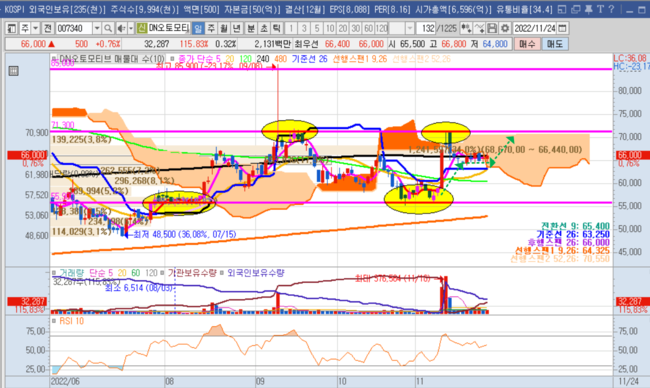Expand the speaker options dropdown arrow
Screen dimensions: 650x388
(x=131, y=28)
